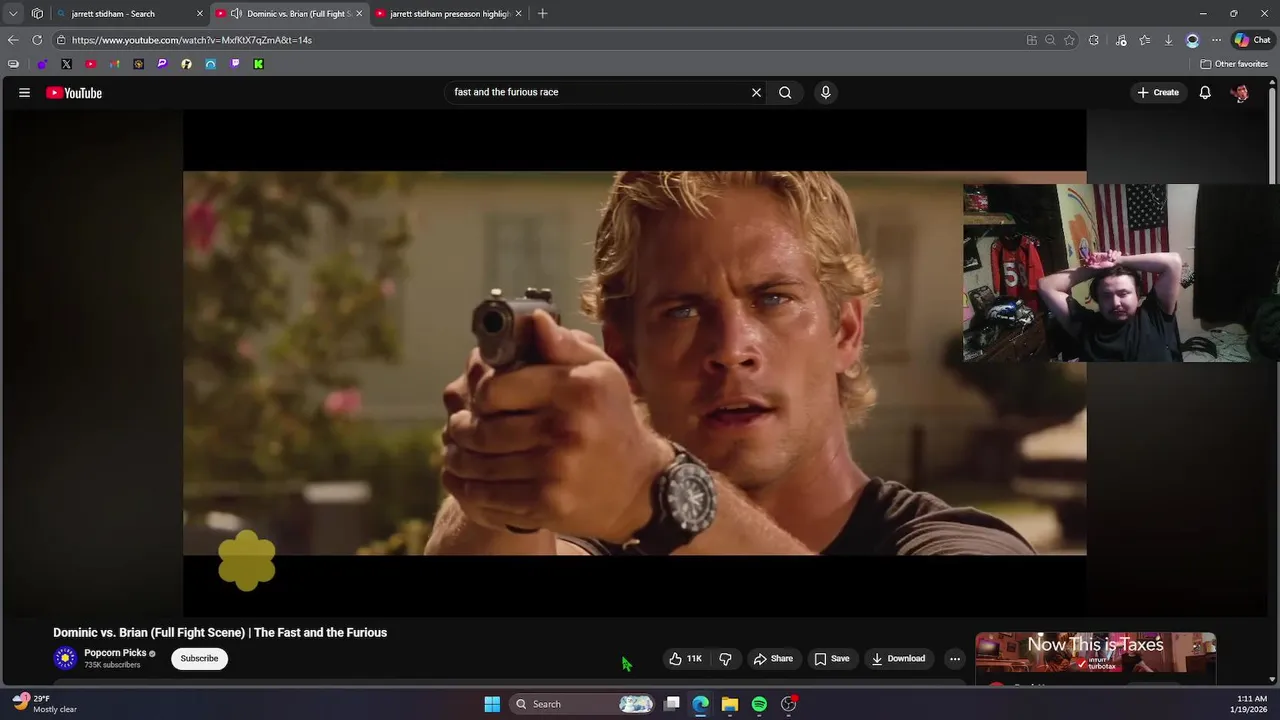
Task: Click the browser address bar URL
Action: click(x=192, y=40)
